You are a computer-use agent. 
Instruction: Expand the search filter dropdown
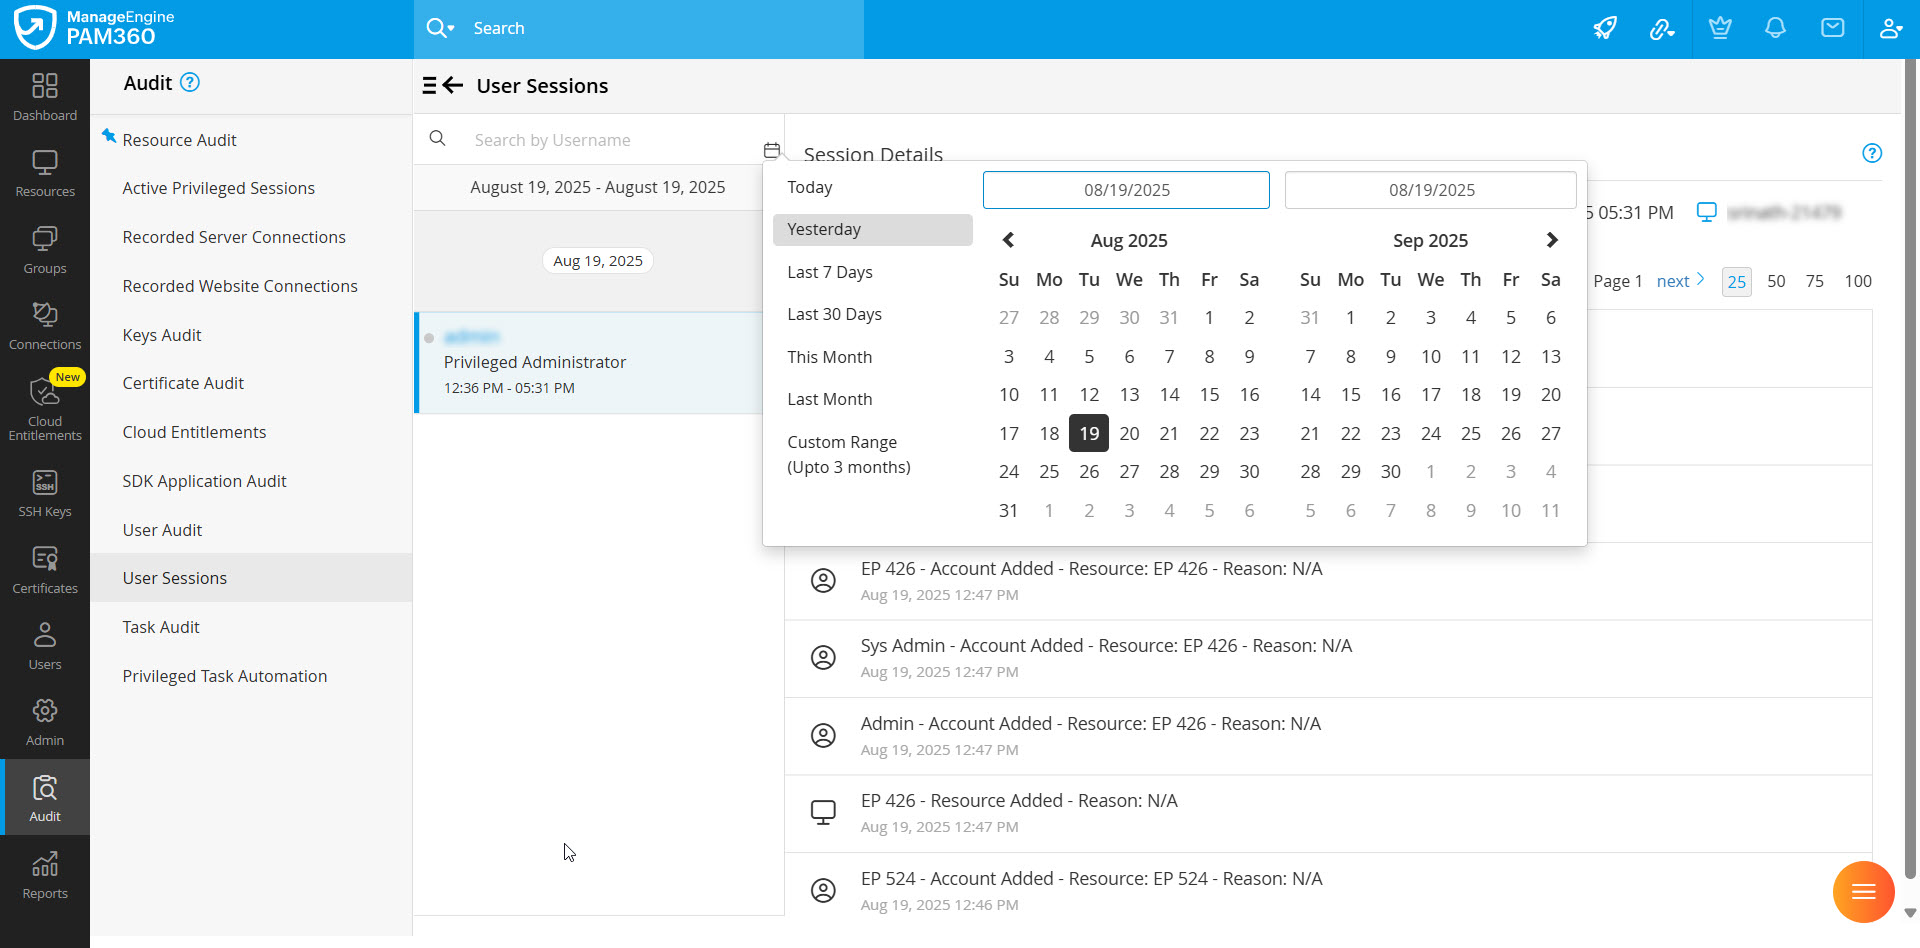point(440,28)
